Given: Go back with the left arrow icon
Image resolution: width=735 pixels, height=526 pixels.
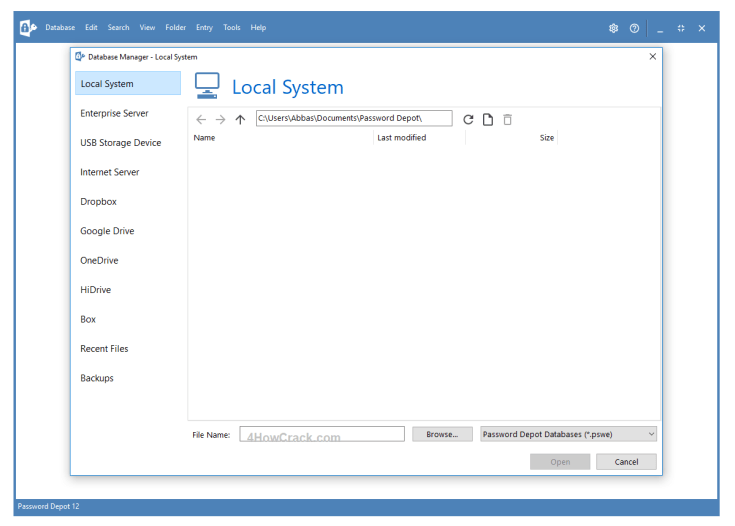Looking at the screenshot, I should [201, 120].
